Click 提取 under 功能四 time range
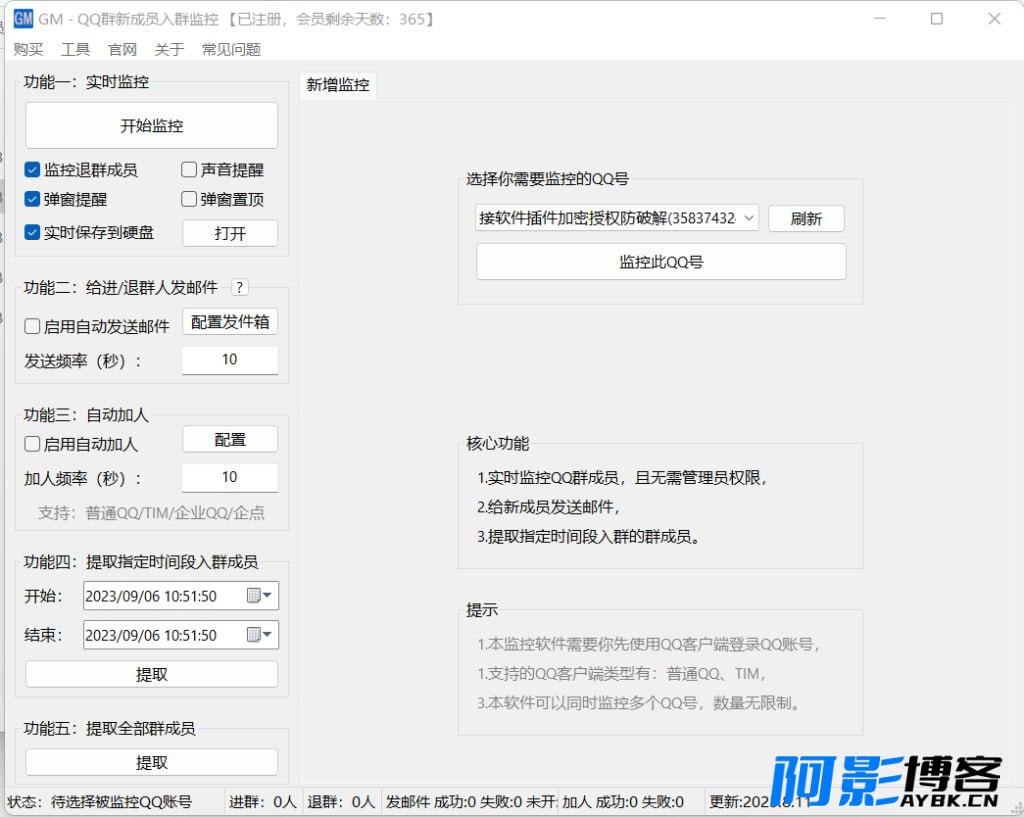Image resolution: width=1024 pixels, height=817 pixels. pos(152,674)
